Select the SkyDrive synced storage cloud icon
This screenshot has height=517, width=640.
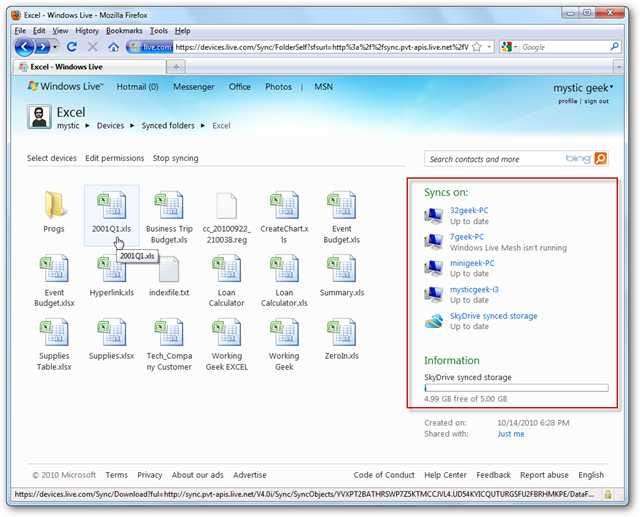coord(434,320)
